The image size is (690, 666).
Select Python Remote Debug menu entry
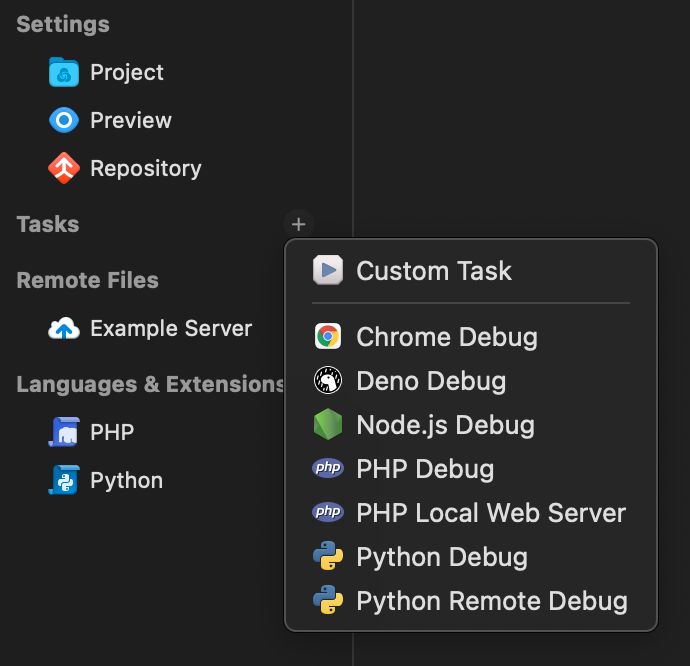pyautogui.click(x=491, y=601)
